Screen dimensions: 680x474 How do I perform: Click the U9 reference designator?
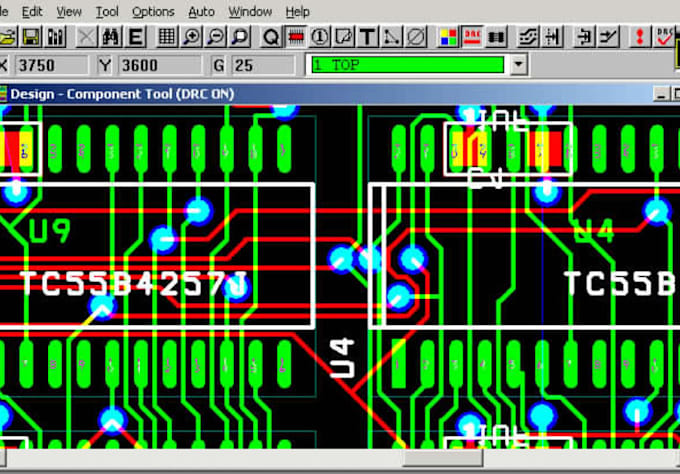[x=50, y=231]
